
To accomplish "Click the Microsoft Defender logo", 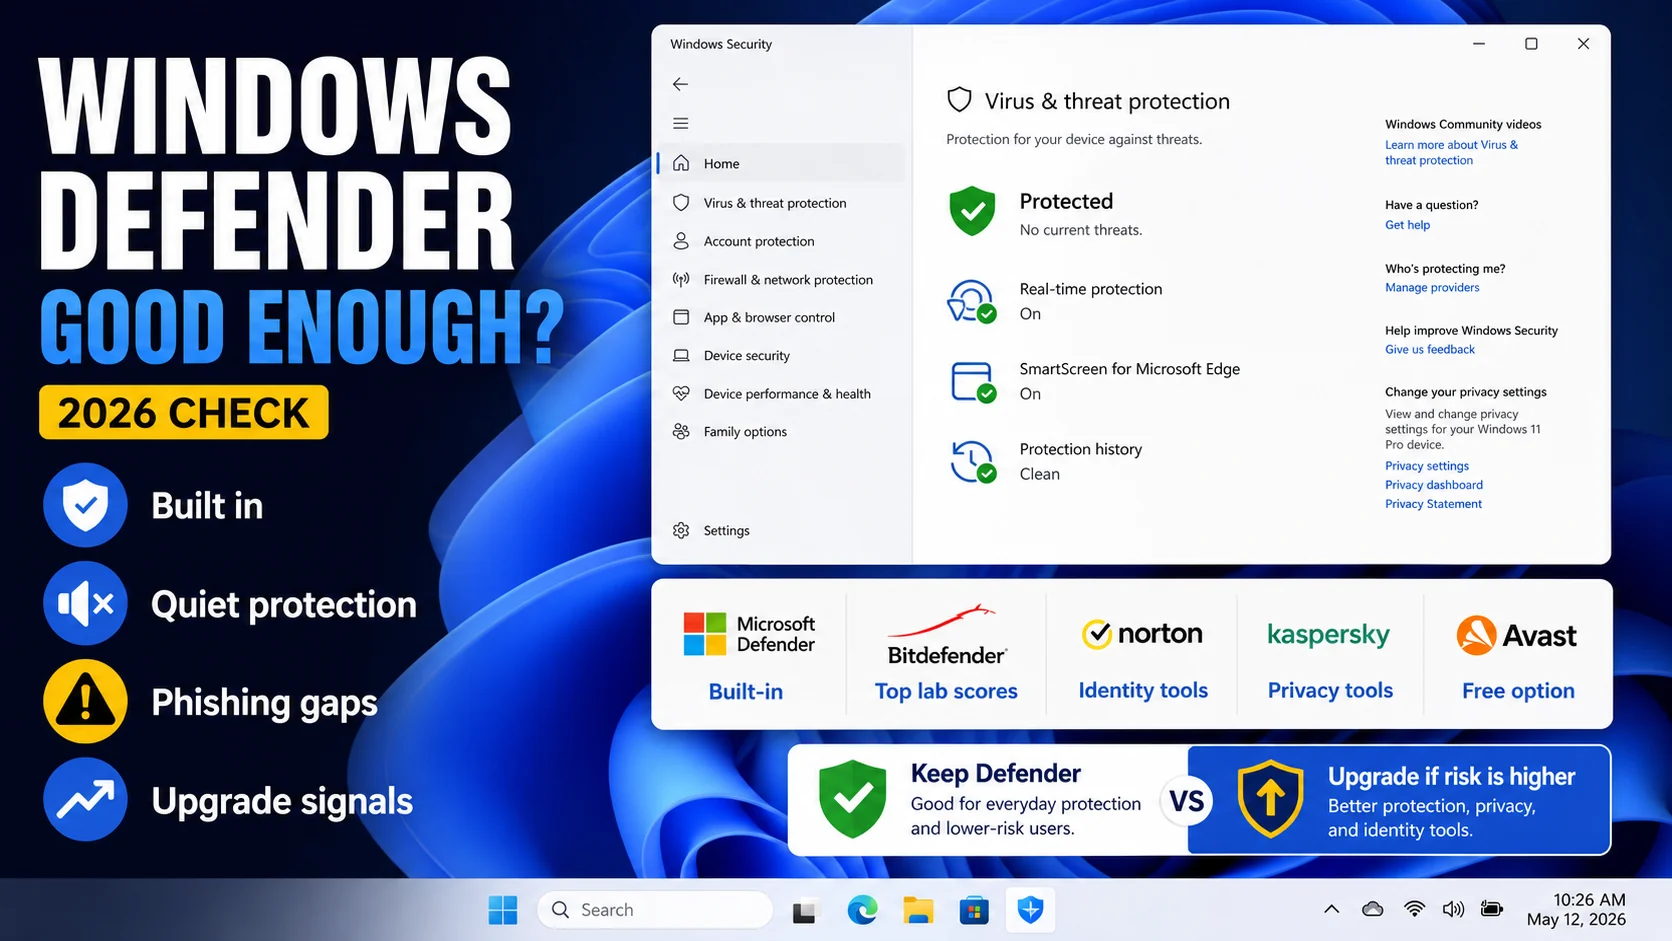I will point(749,634).
